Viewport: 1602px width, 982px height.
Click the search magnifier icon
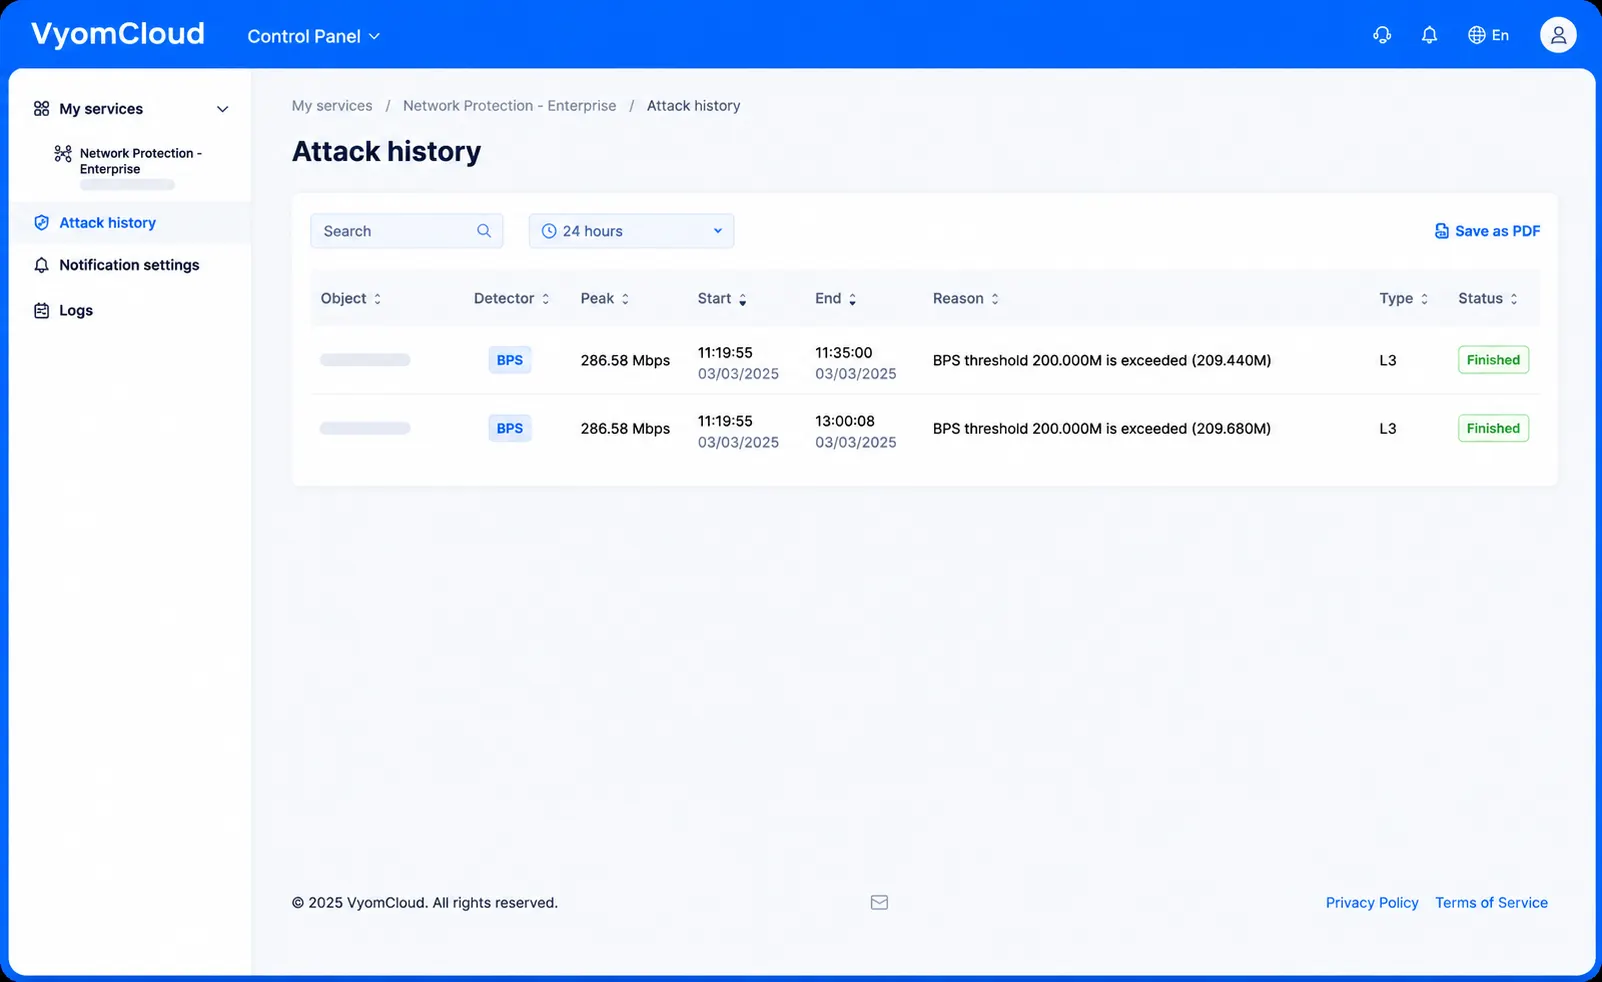(x=484, y=231)
